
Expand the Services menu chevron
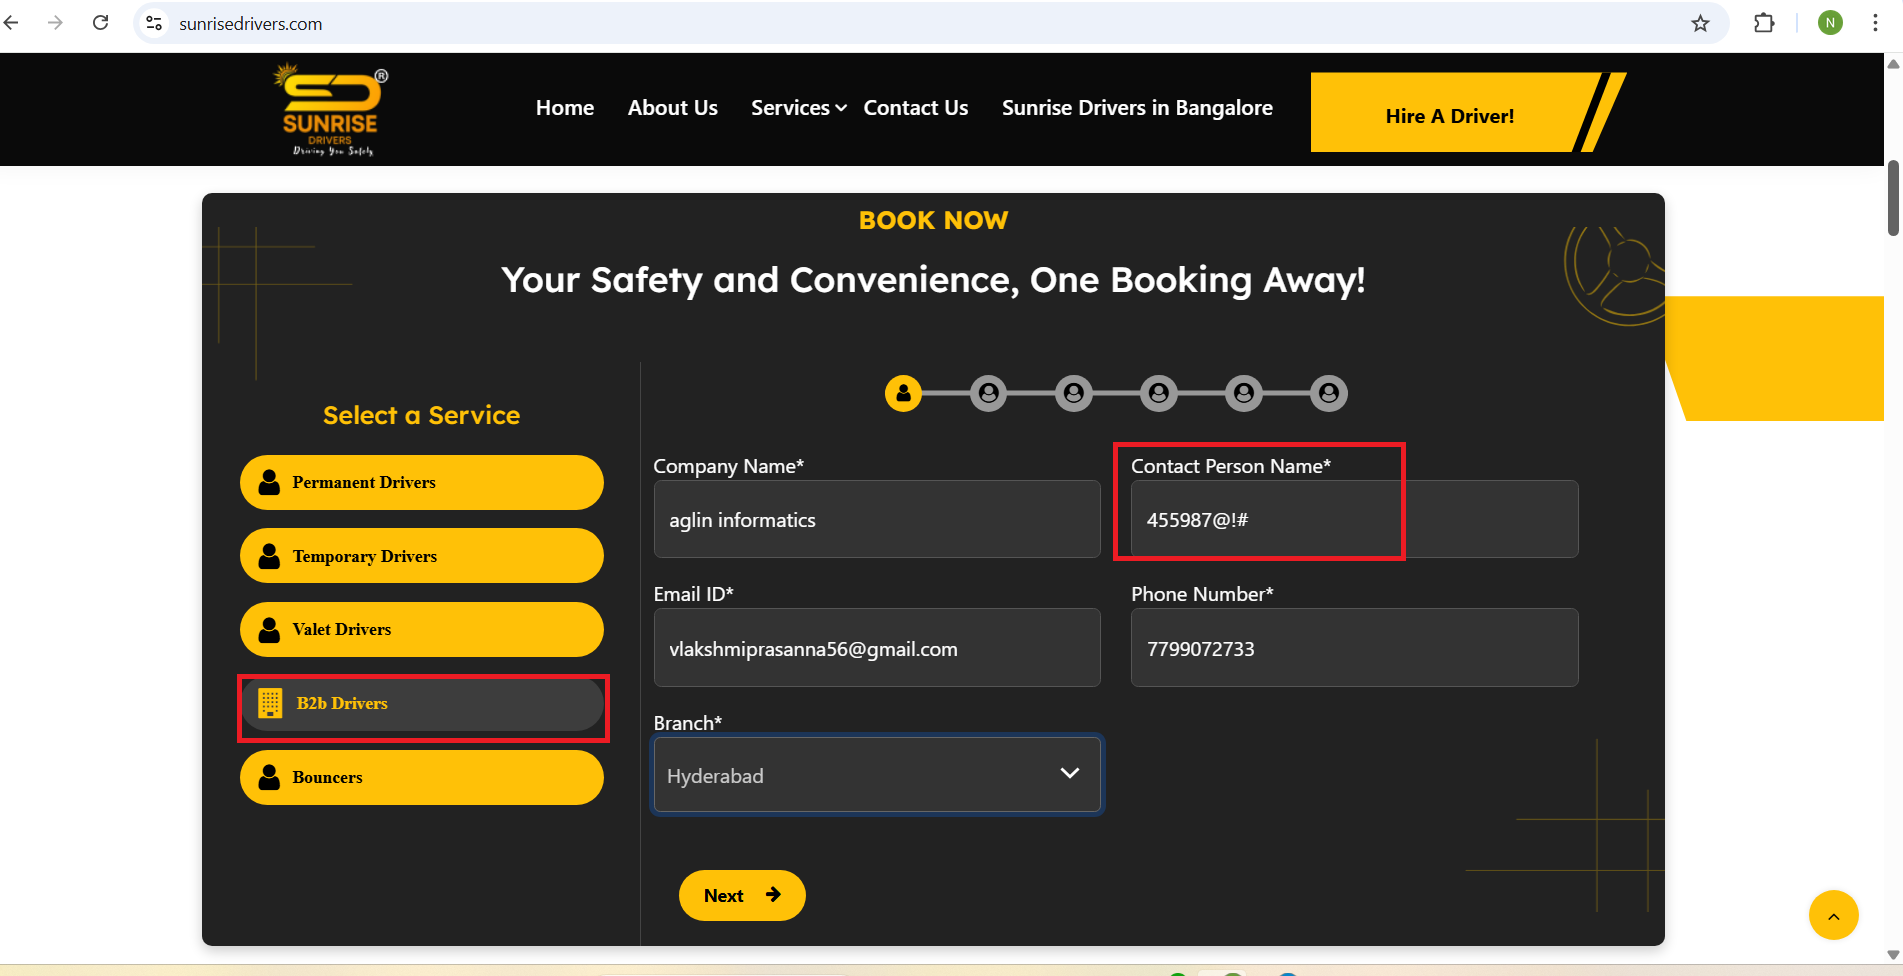(841, 108)
